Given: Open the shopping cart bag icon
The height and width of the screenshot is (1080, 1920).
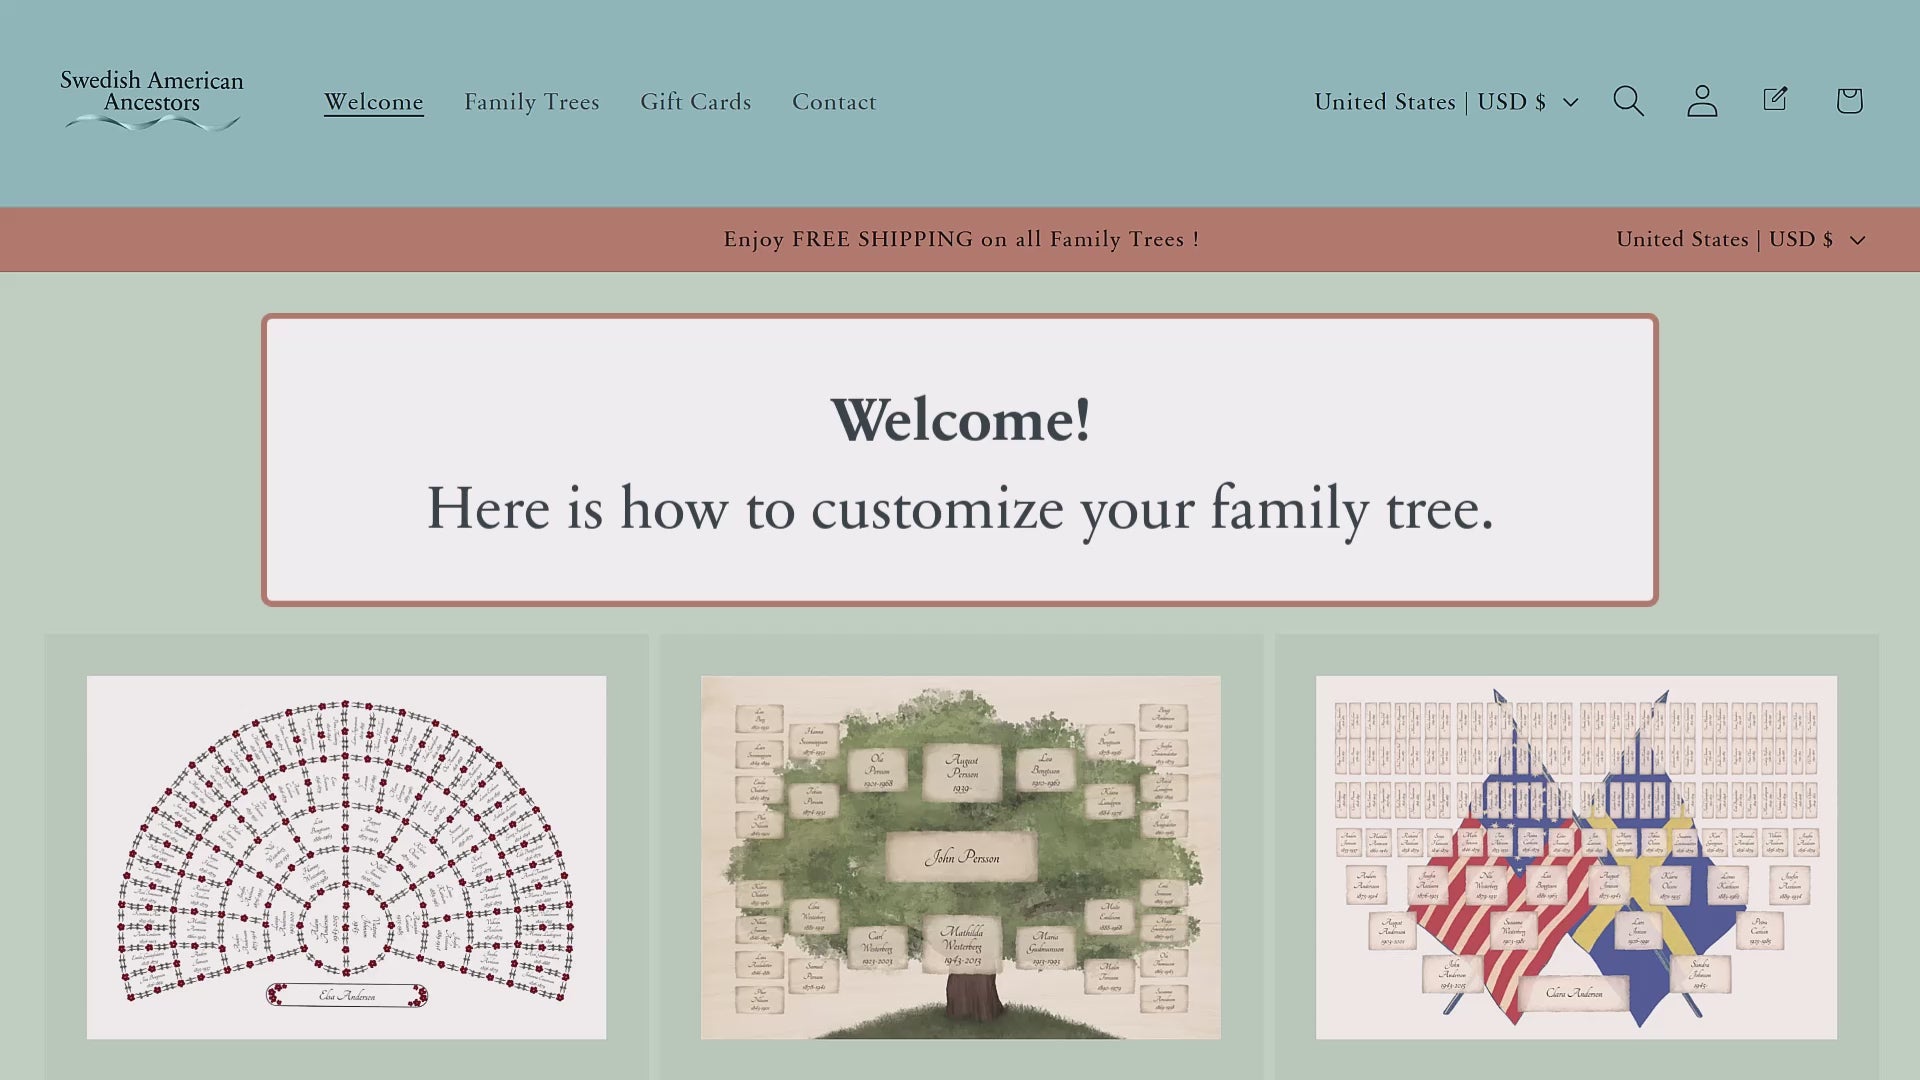Looking at the screenshot, I should coord(1849,101).
